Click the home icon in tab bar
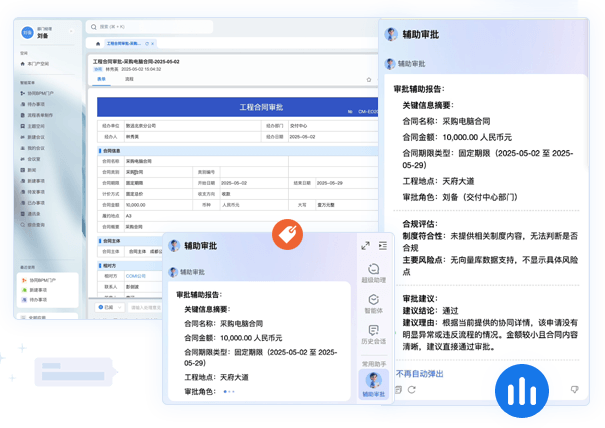 coord(98,44)
